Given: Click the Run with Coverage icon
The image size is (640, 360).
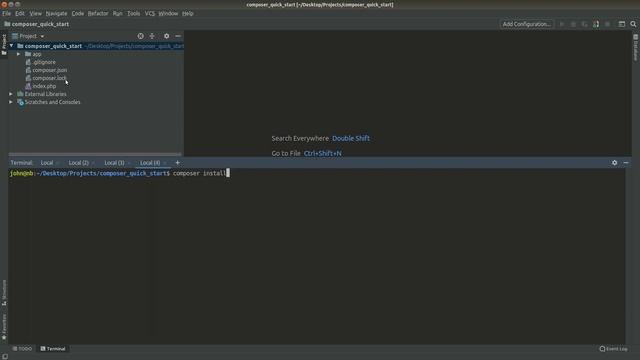Looking at the screenshot, I should [x=584, y=24].
